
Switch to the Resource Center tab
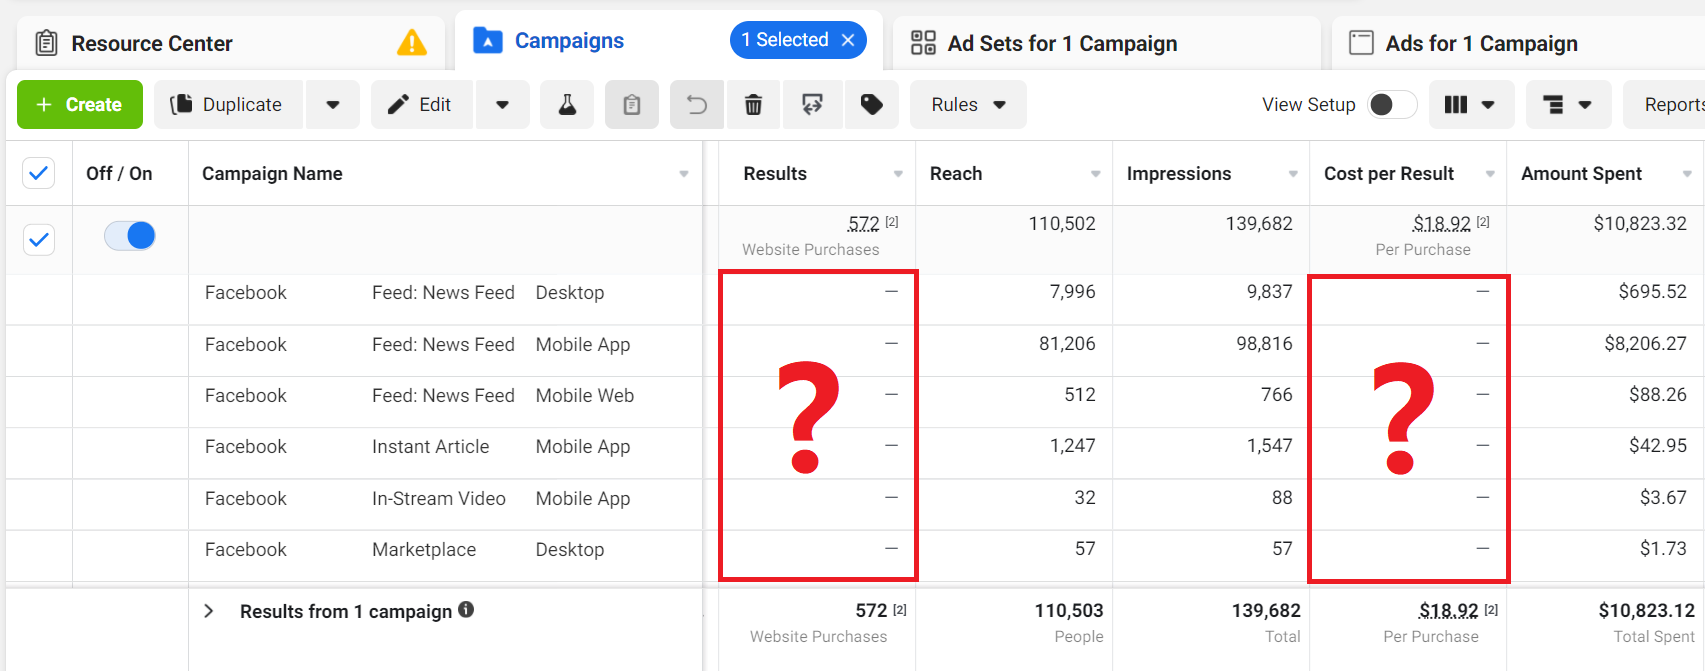coord(232,43)
